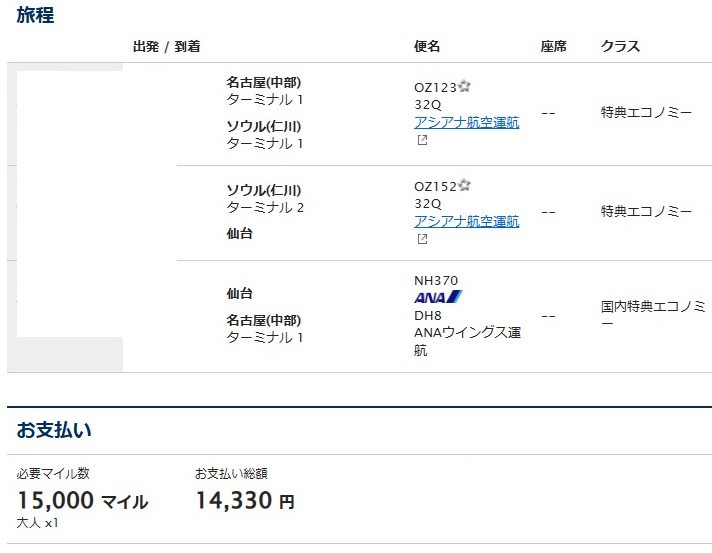Click the Star Alliance icon beside OZ152
The width and height of the screenshot is (712, 553).
464,185
